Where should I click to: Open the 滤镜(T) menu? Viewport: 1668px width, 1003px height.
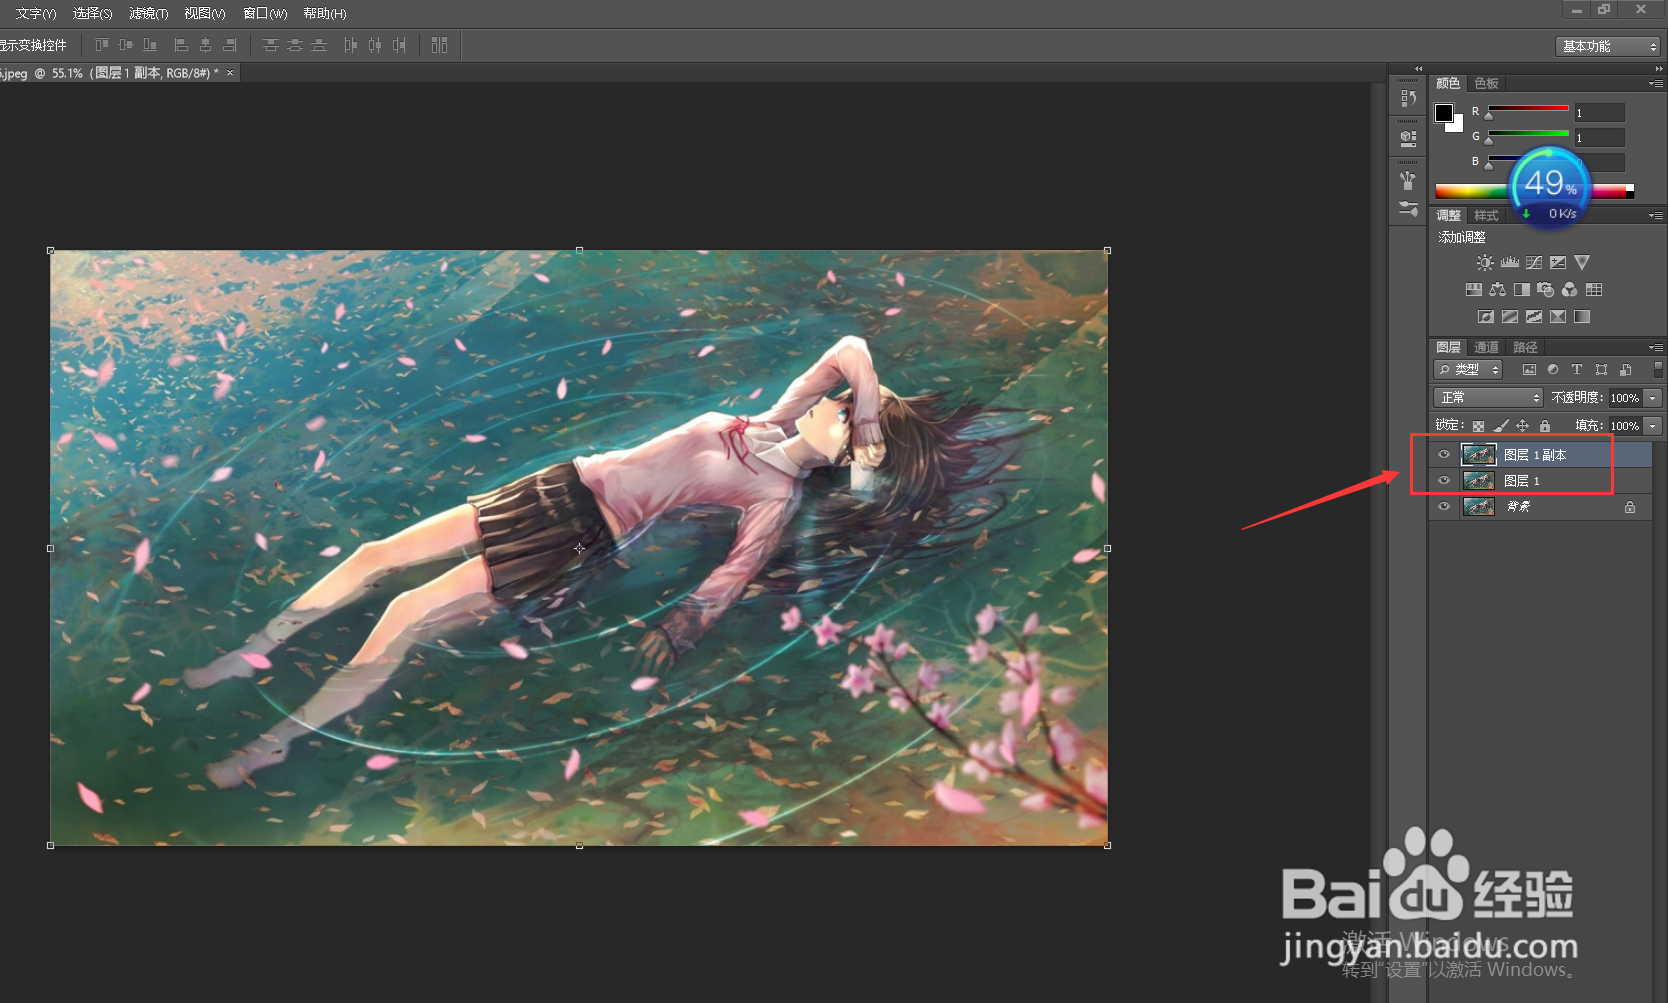[x=148, y=13]
